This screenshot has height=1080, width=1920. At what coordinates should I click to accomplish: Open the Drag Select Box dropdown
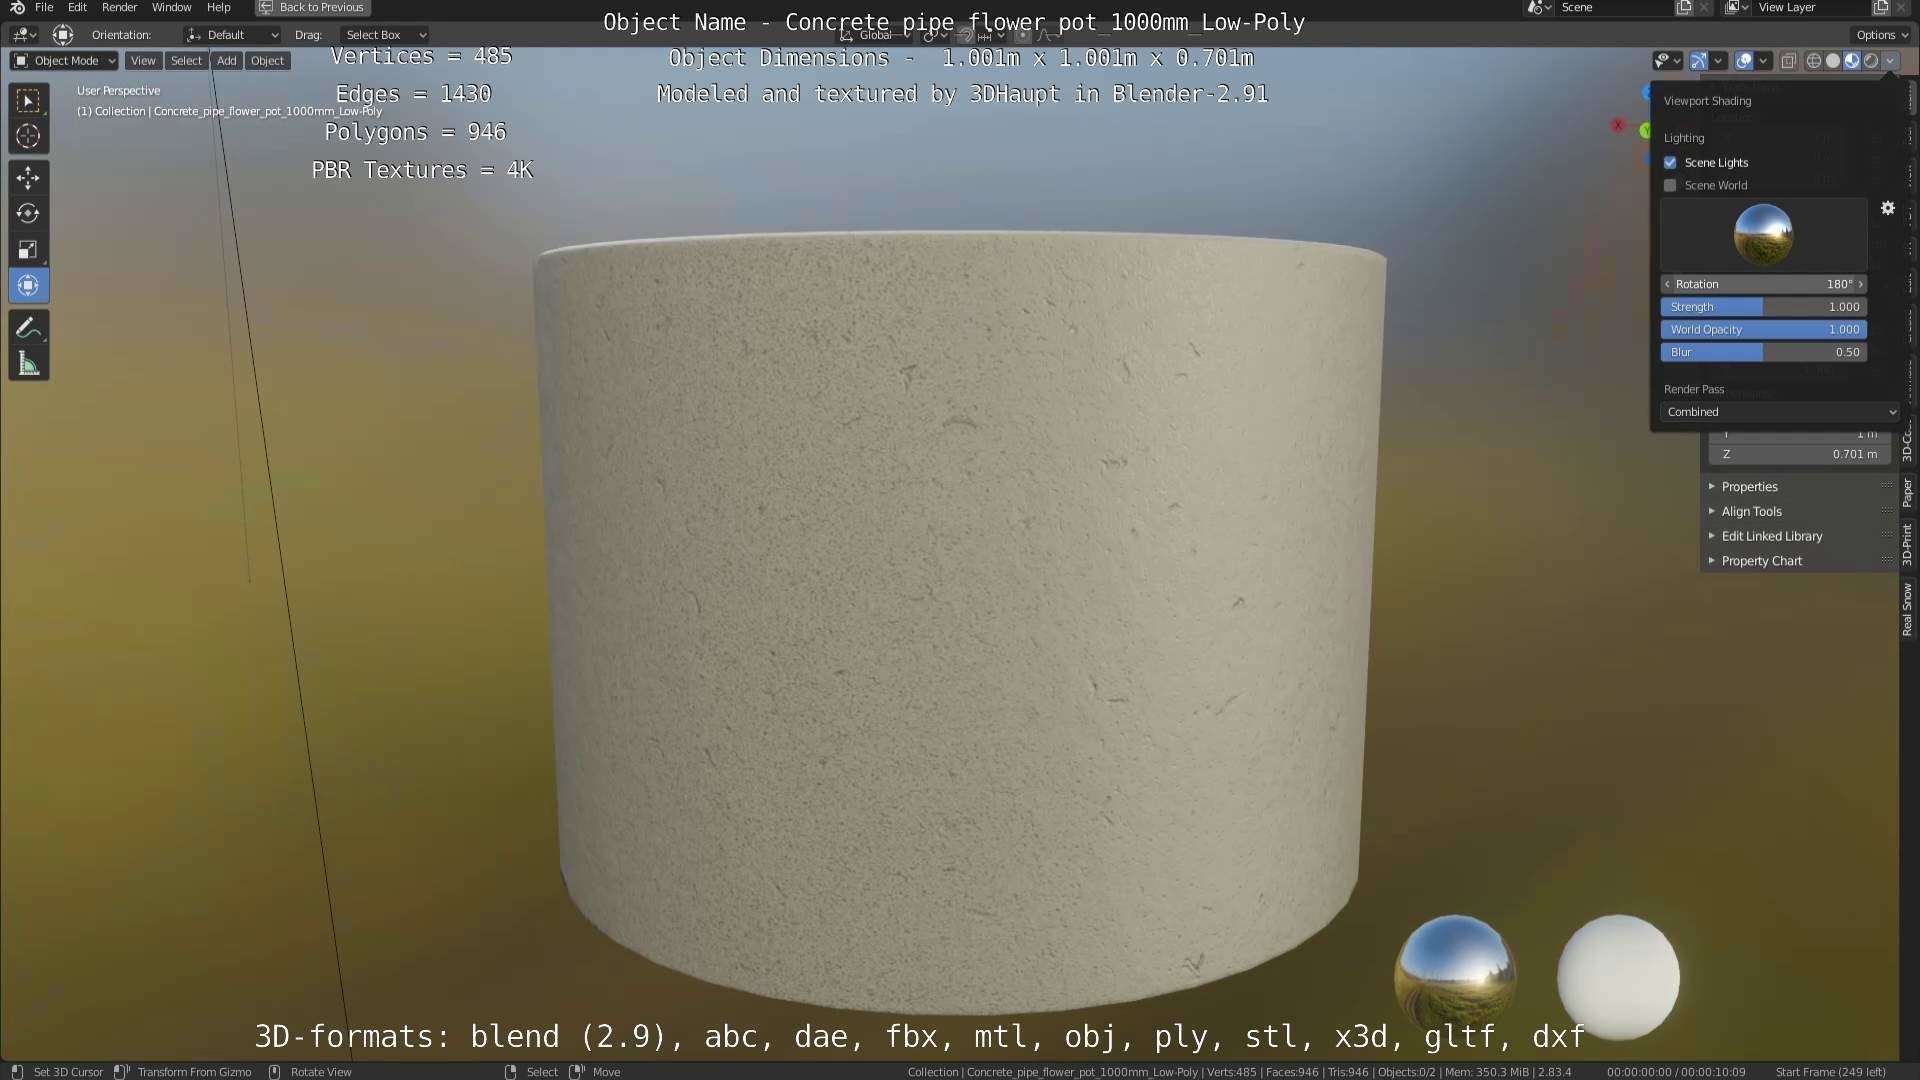[x=385, y=35]
